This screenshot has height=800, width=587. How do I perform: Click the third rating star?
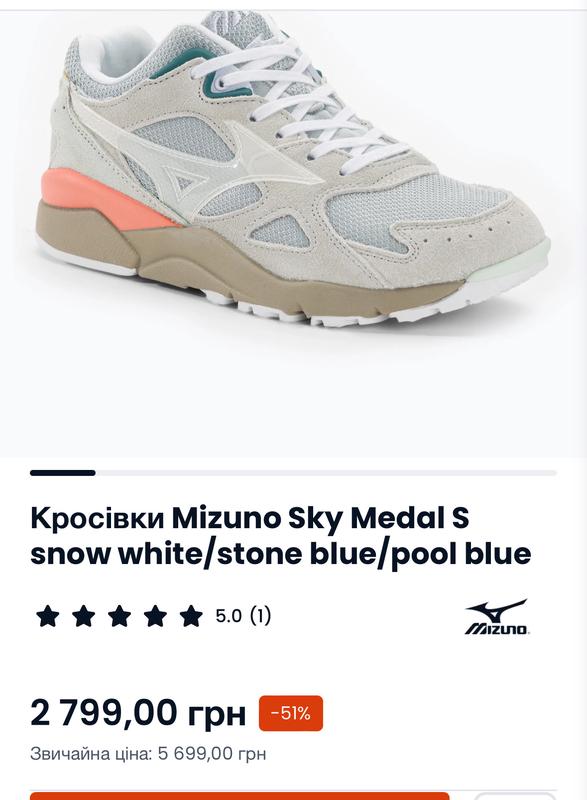click(x=119, y=616)
